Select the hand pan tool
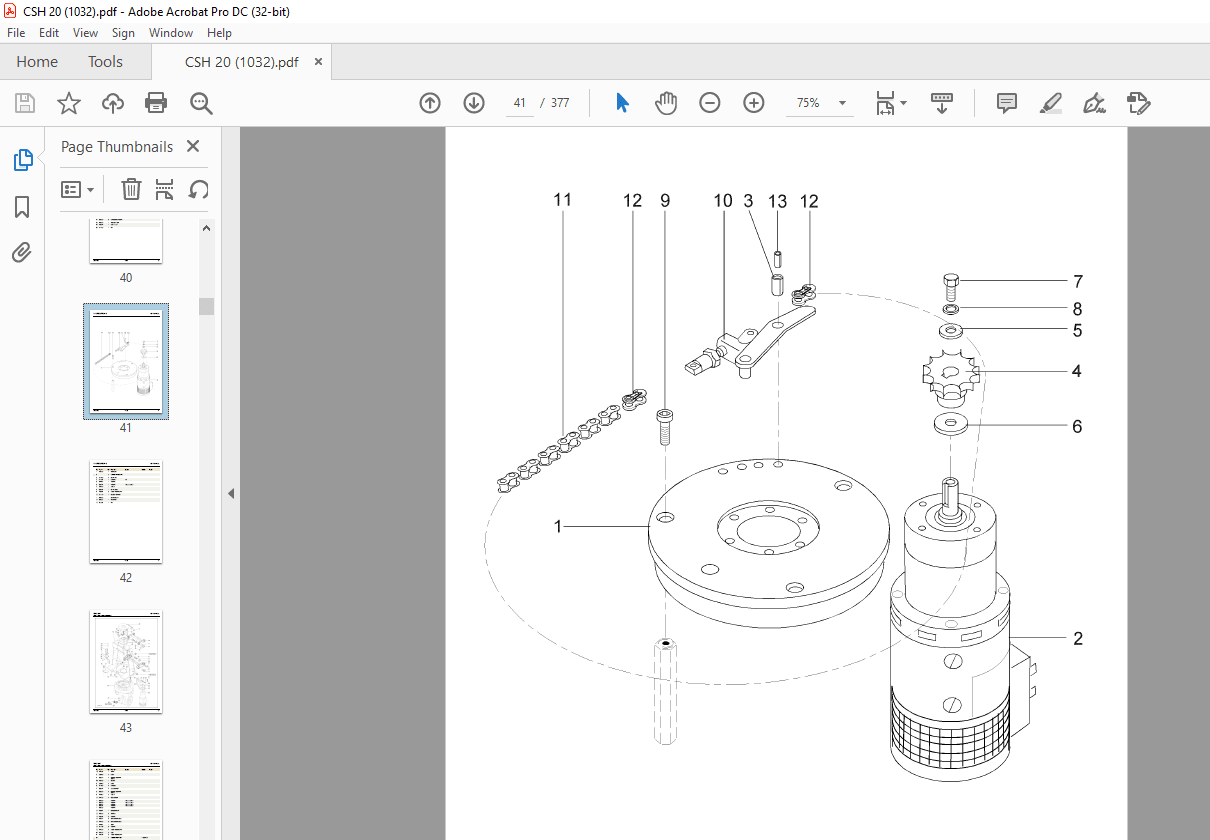Viewport: 1210px width, 840px height. point(666,103)
